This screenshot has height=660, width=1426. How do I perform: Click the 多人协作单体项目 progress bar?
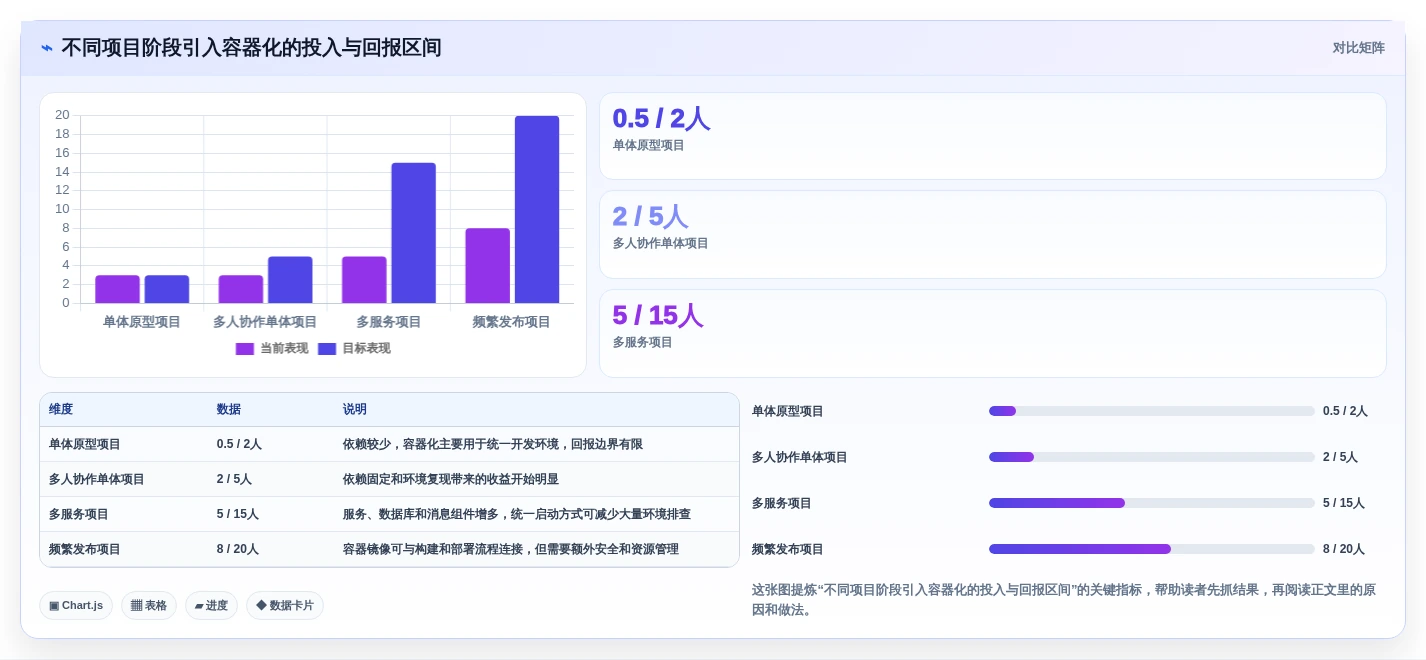1152,457
